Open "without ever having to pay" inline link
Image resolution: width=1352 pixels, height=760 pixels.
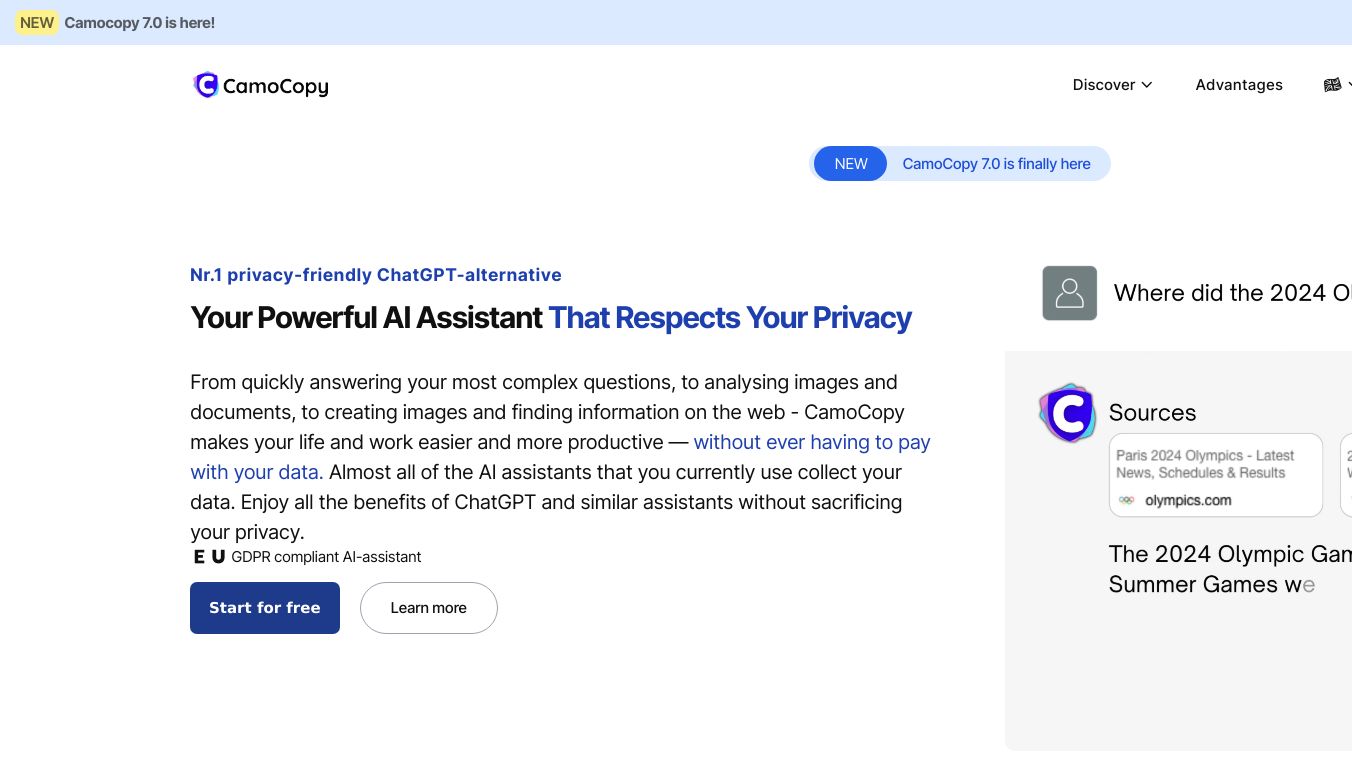coord(812,442)
